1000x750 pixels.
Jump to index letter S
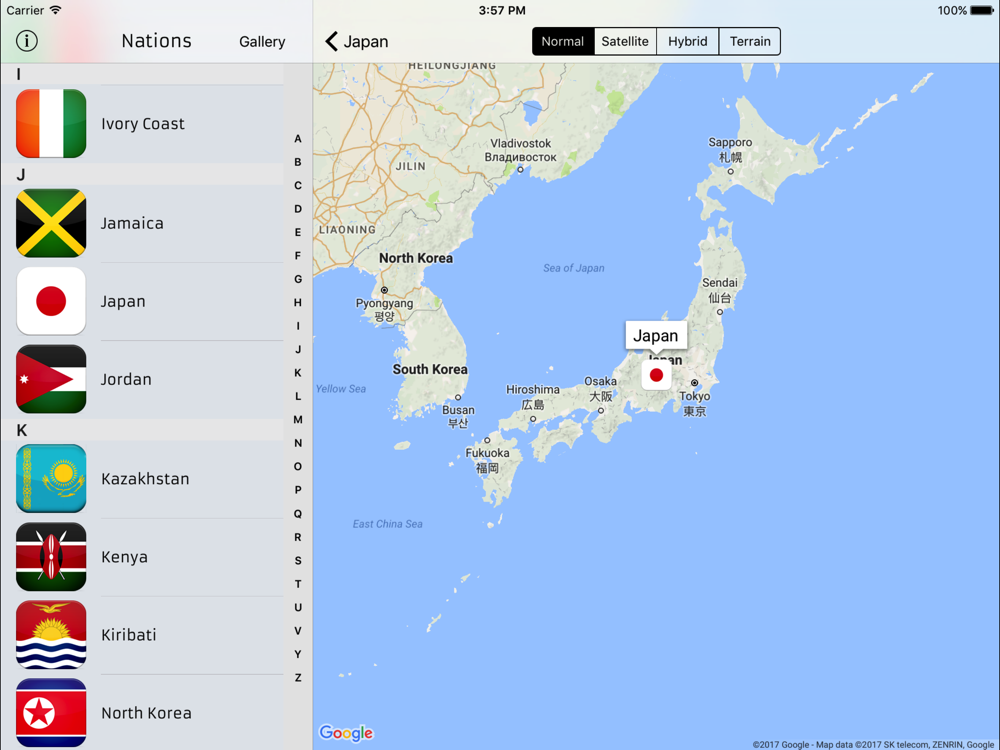[298, 561]
